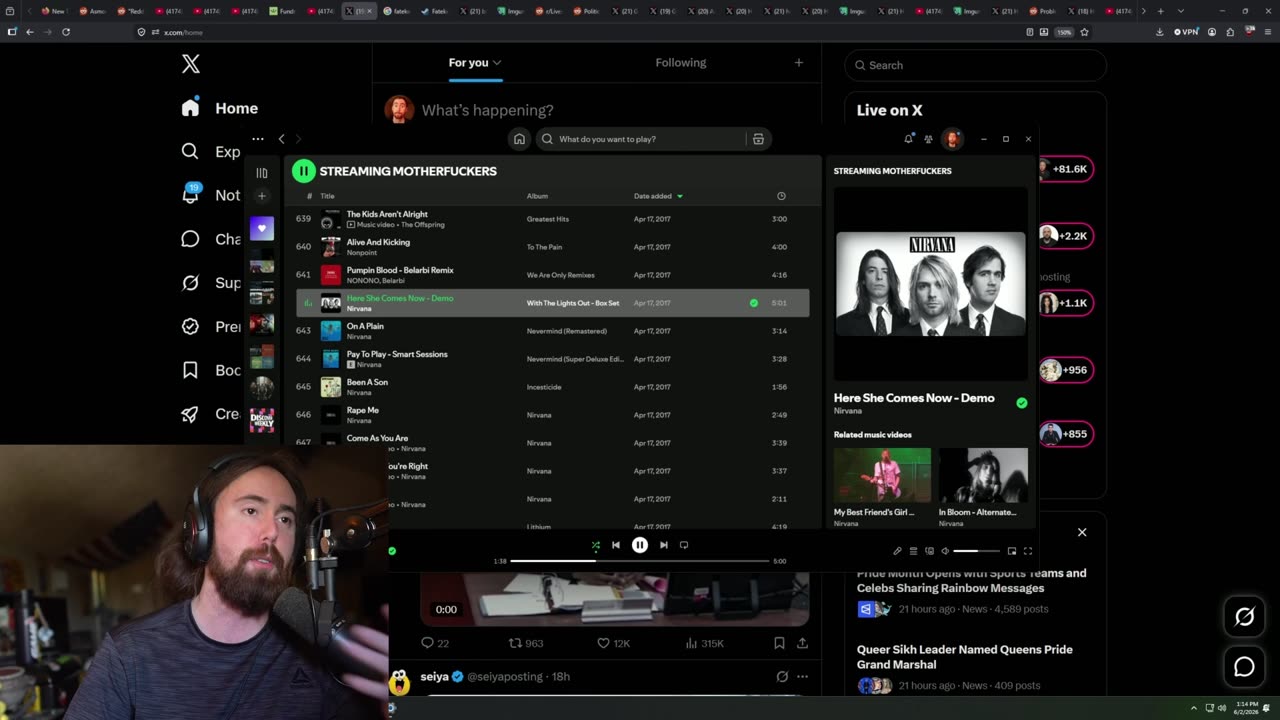This screenshot has width=1280, height=720.
Task: Open album With The Lights Out - Box Set
Action: 573,303
